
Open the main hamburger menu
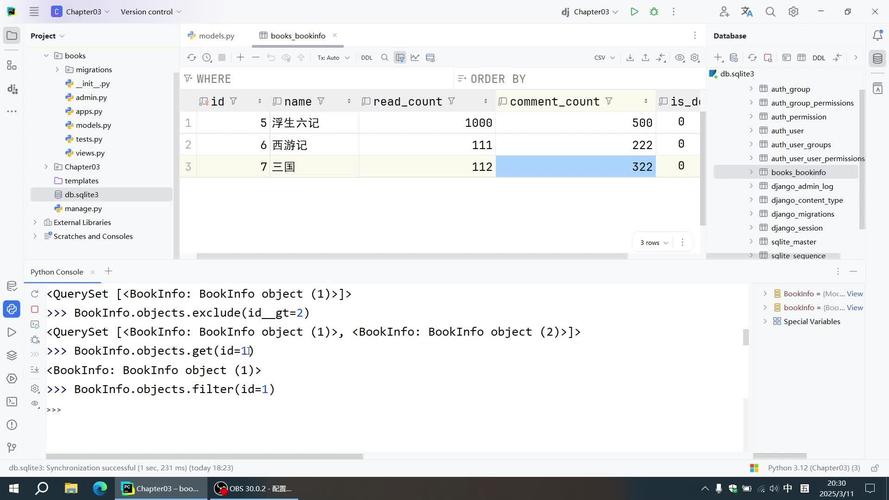click(34, 11)
